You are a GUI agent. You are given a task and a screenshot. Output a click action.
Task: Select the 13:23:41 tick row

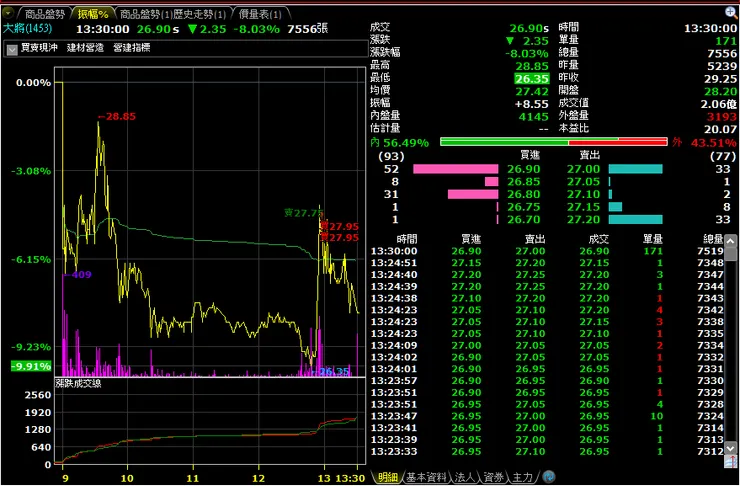[547, 428]
